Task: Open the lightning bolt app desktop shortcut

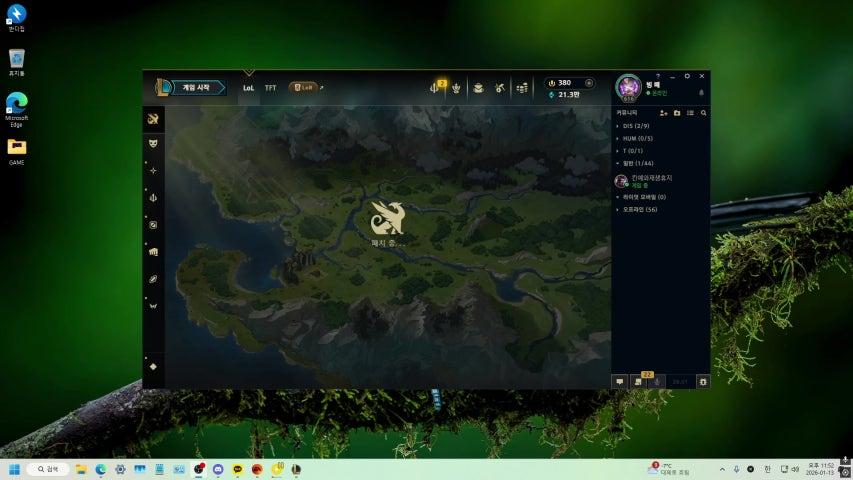Action: pyautogui.click(x=16, y=17)
